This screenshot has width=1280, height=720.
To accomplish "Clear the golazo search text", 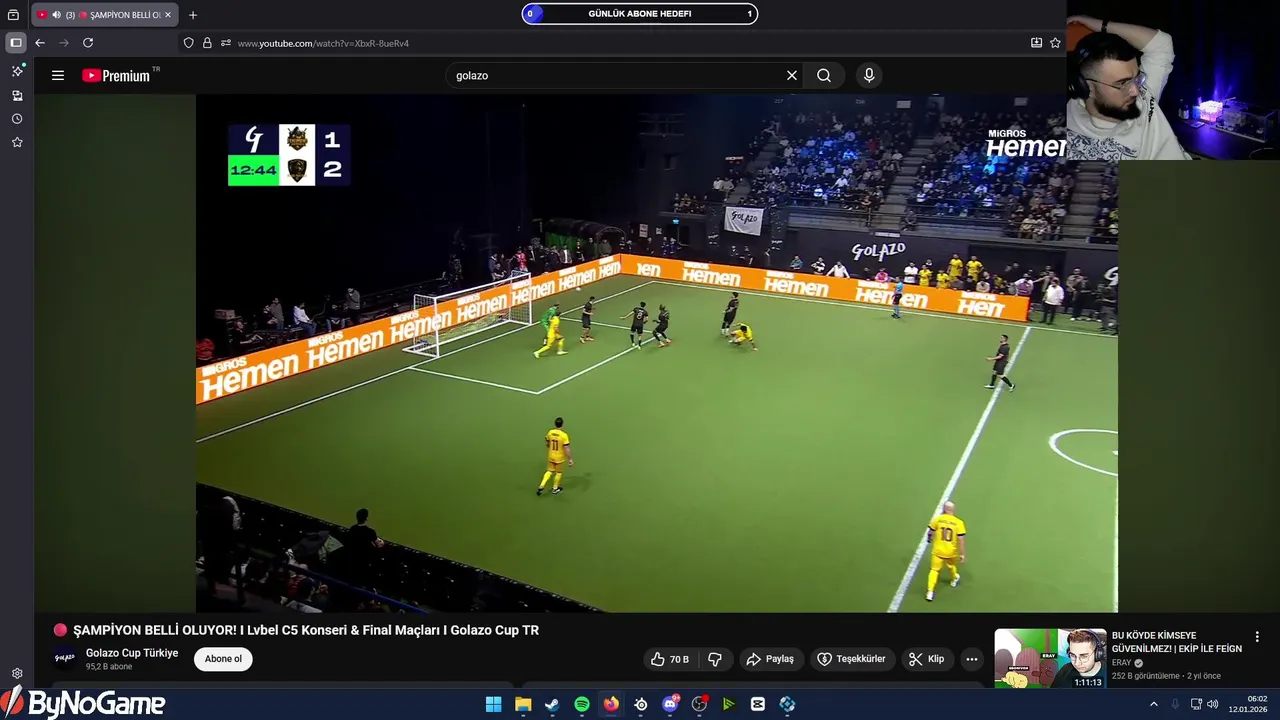I will pyautogui.click(x=792, y=75).
